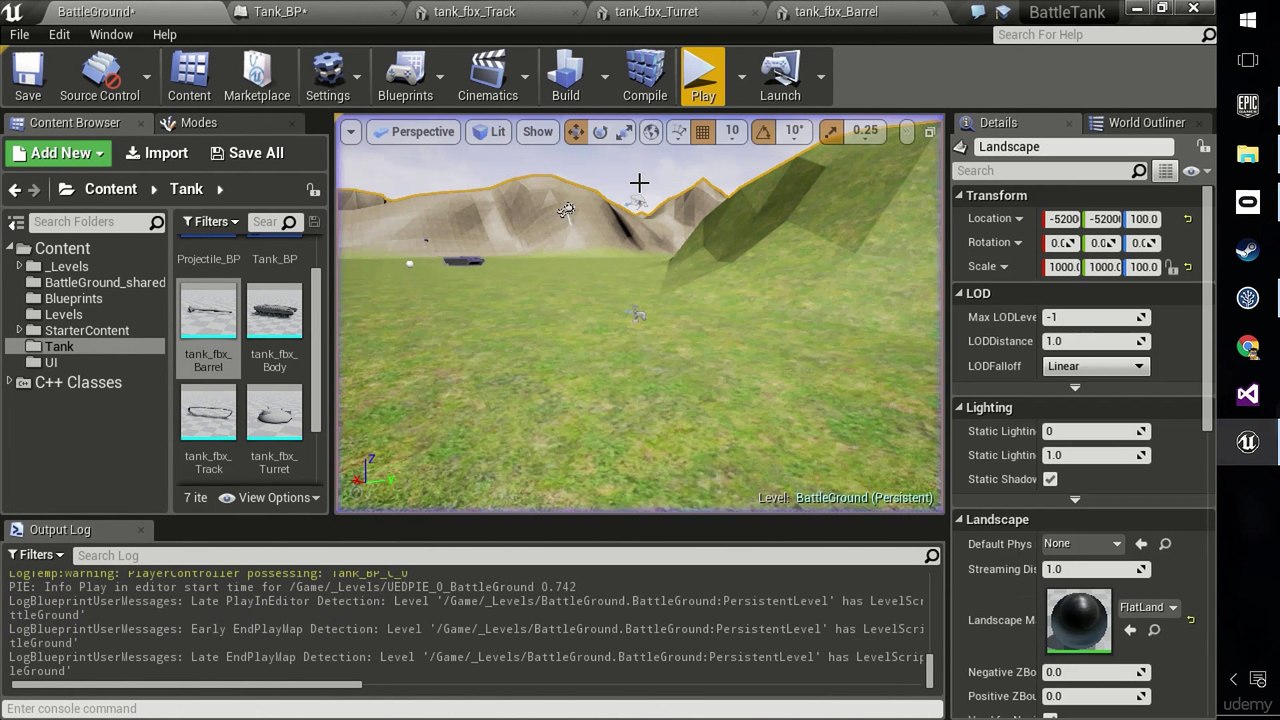Click the Blueprints gamepad icon
The width and height of the screenshot is (1280, 720).
click(405, 76)
